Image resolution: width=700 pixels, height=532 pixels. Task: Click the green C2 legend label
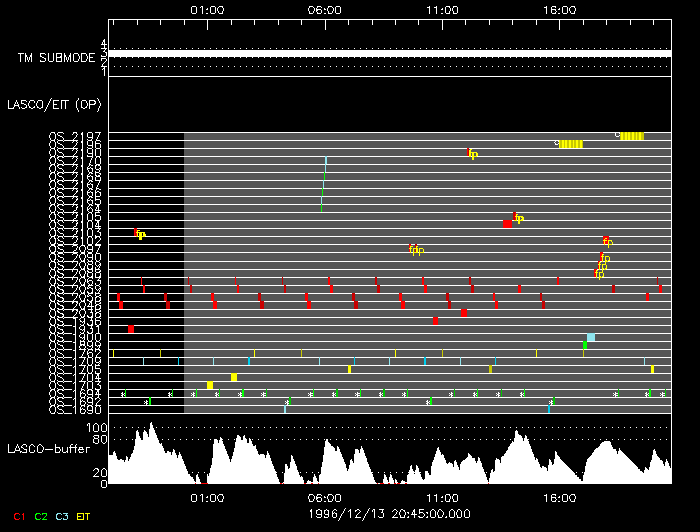(x=41, y=516)
